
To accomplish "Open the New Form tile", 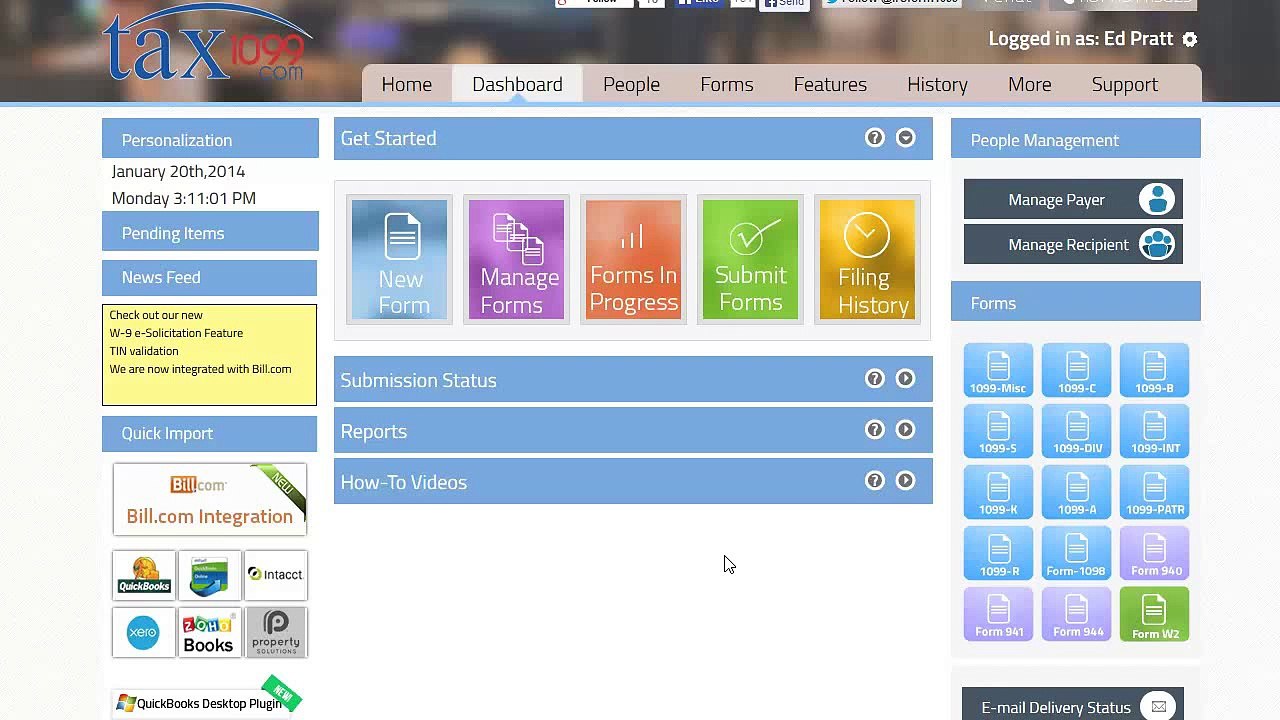I will pyautogui.click(x=399, y=260).
